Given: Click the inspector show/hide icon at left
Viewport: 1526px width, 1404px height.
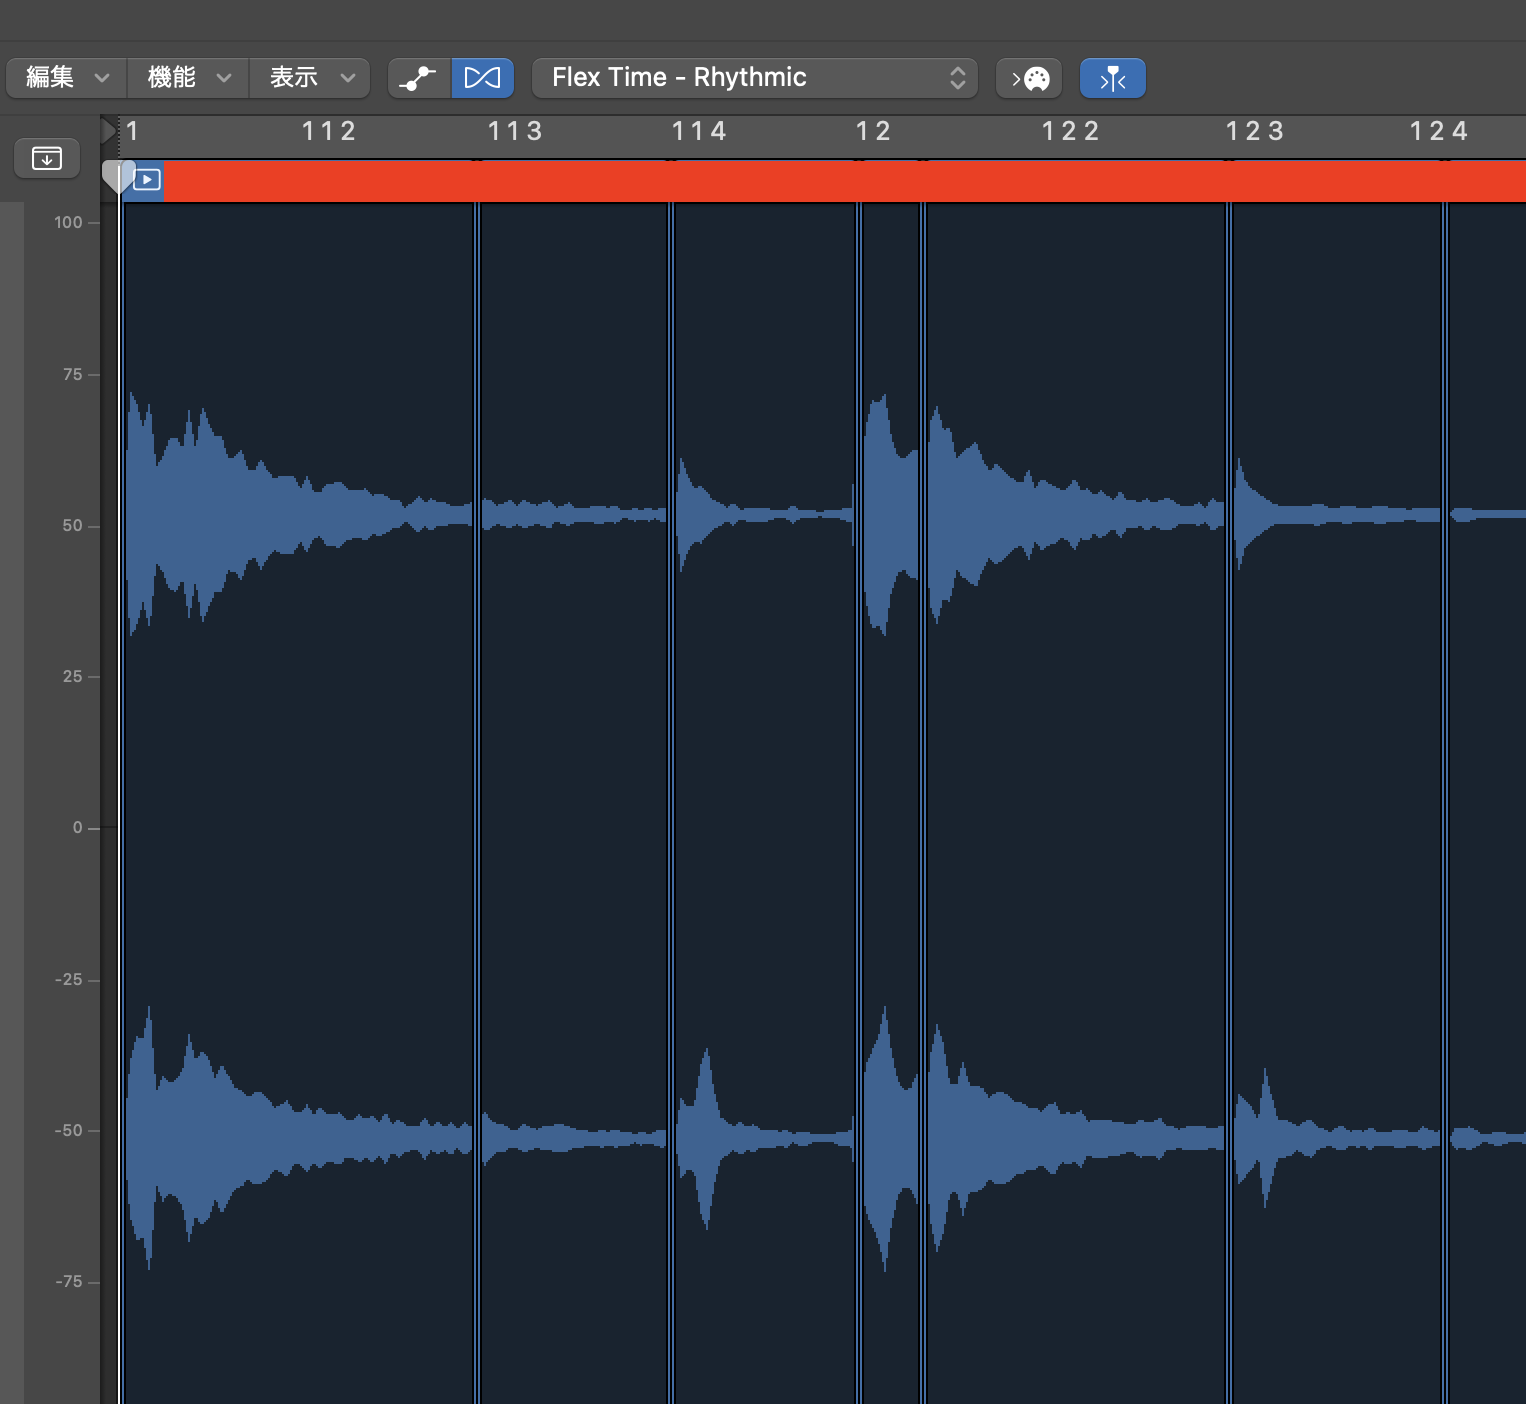Looking at the screenshot, I should pyautogui.click(x=46, y=158).
